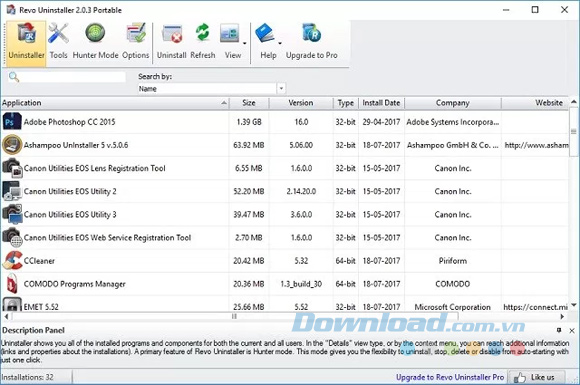Click CCleaner program name
Viewport: 580px width, 385px height.
point(39,261)
